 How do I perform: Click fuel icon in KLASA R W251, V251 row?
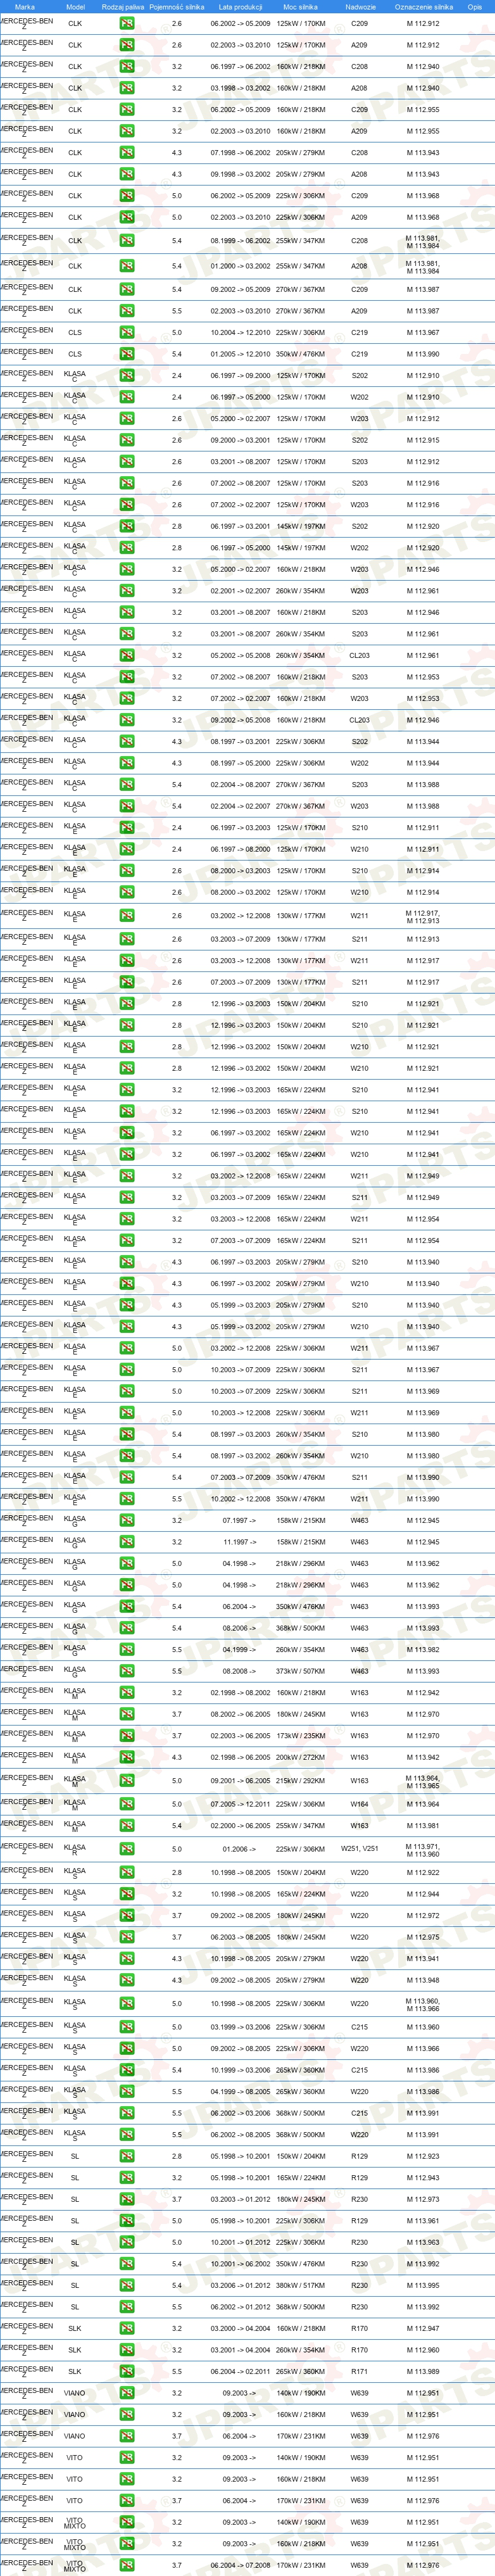pos(127,1850)
